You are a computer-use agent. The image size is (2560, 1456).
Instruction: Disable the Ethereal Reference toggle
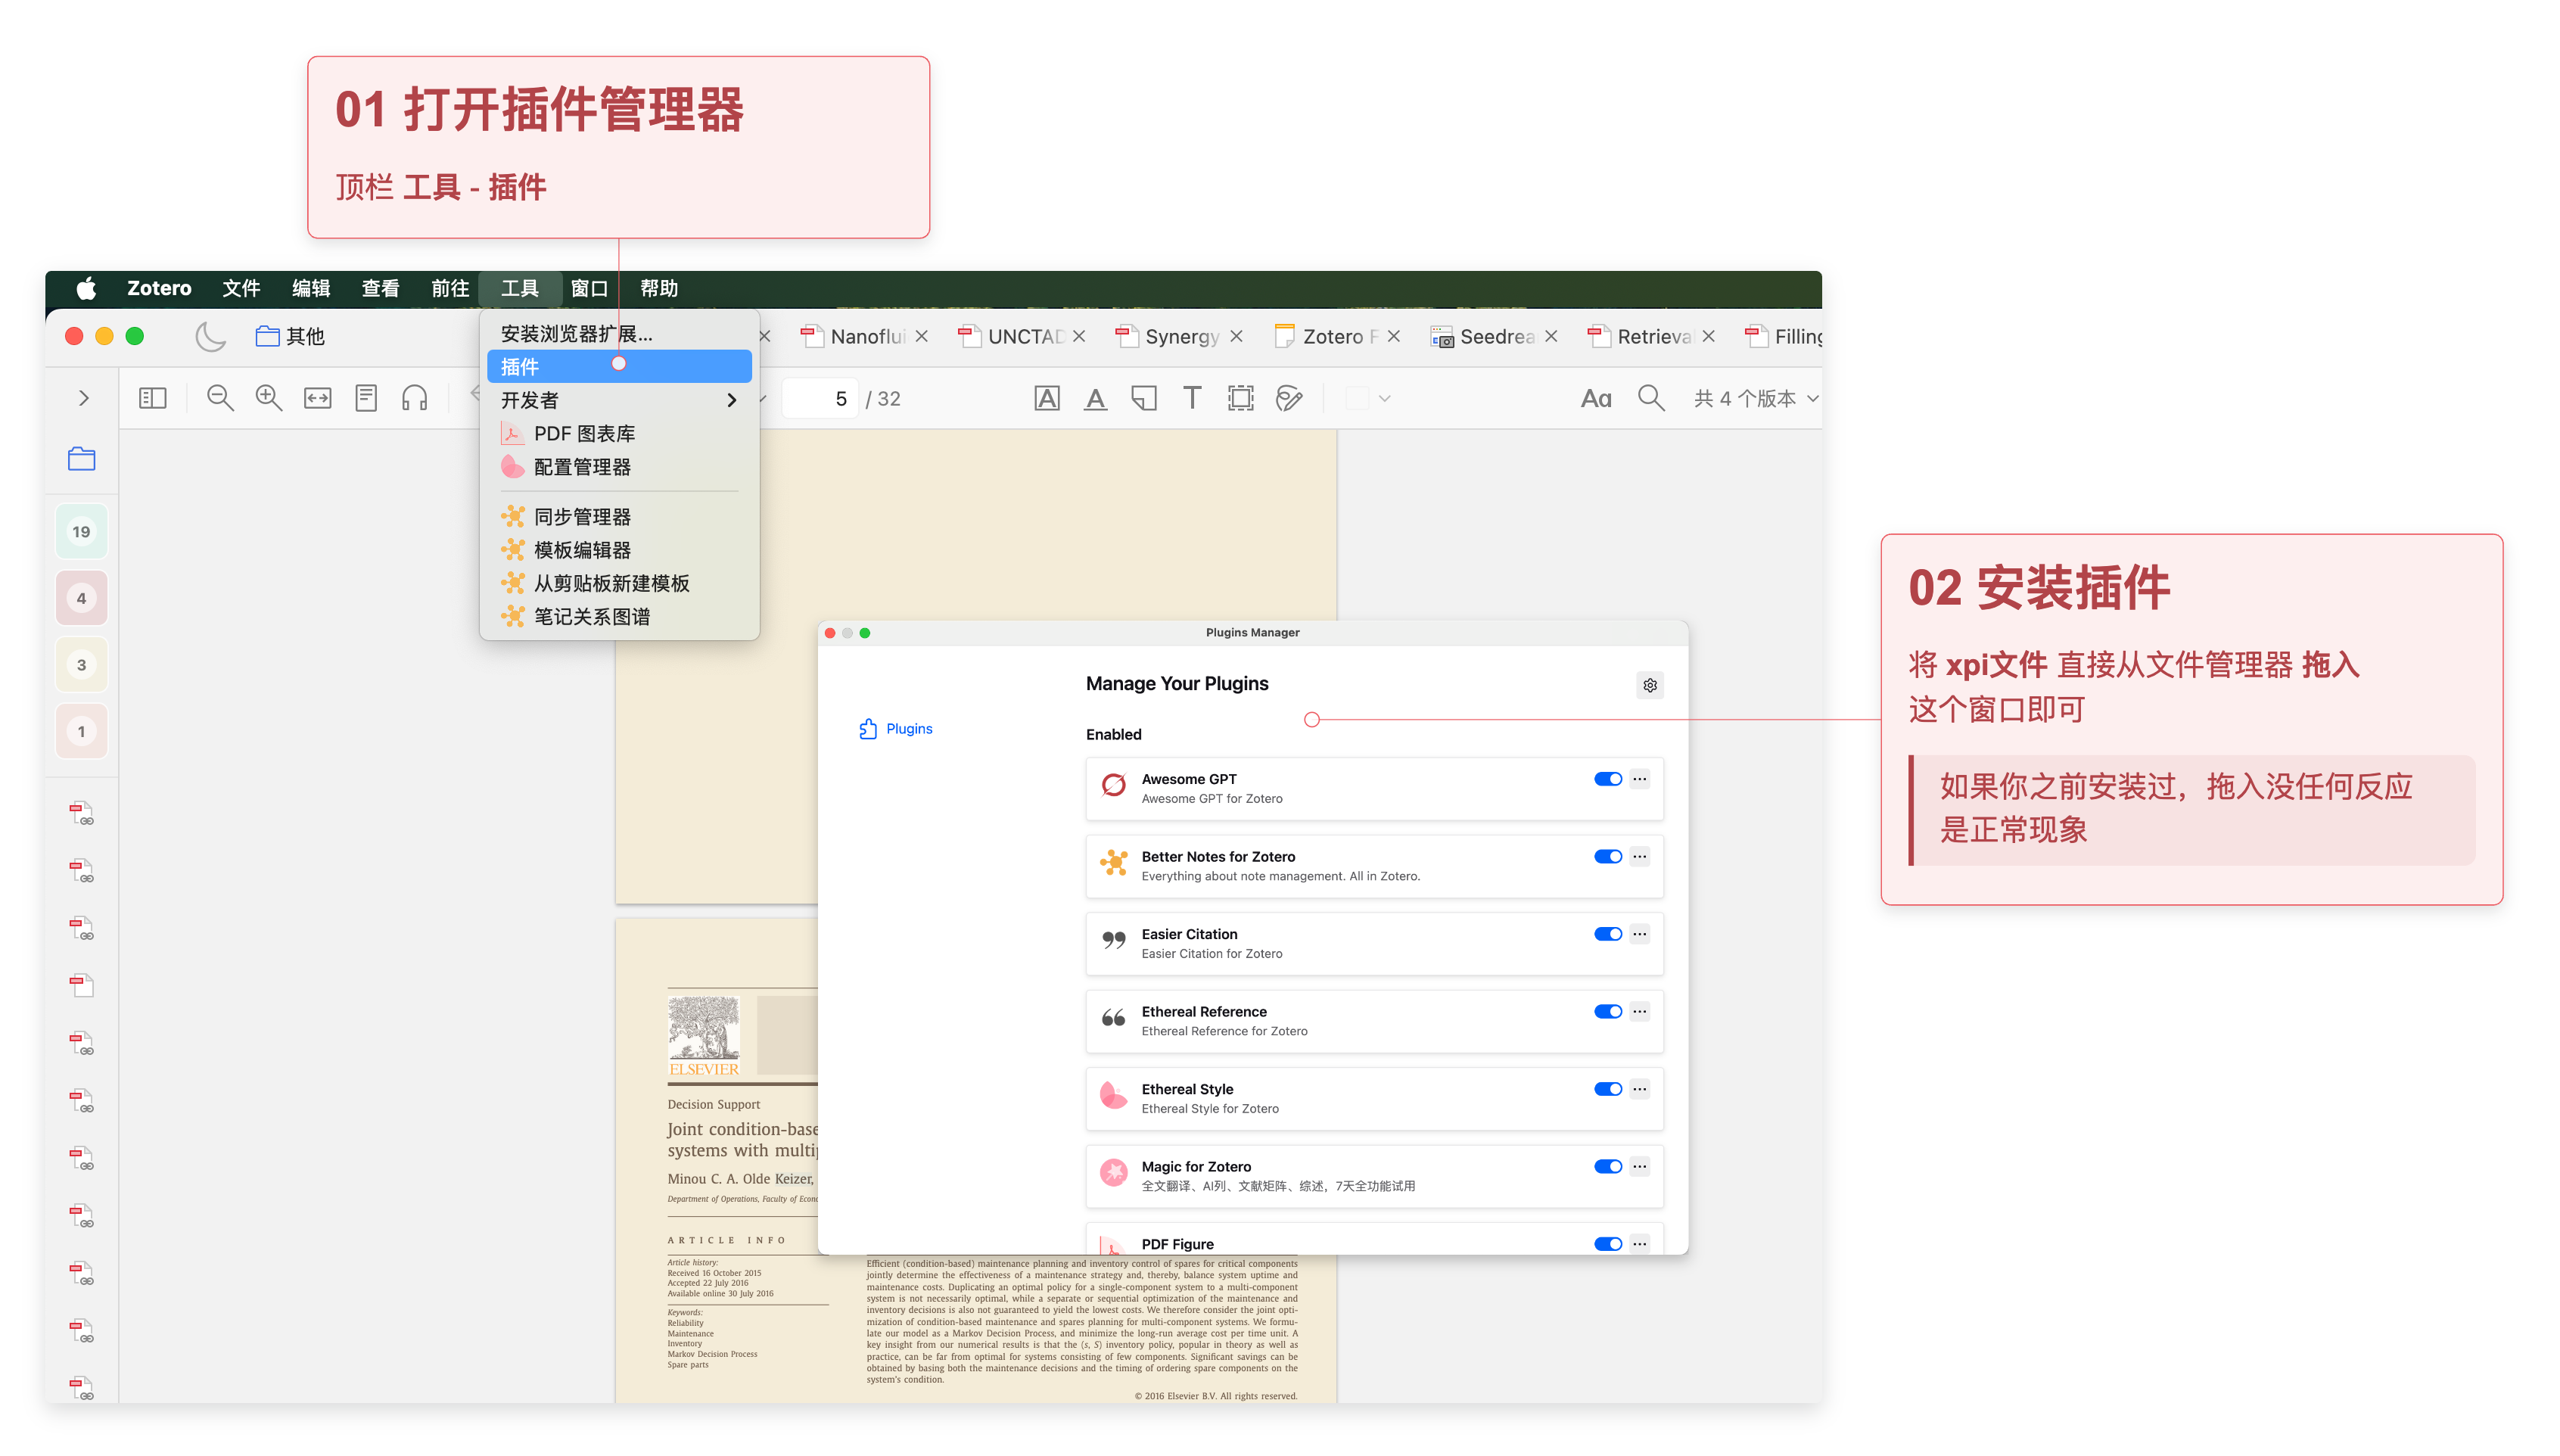pos(1608,1012)
